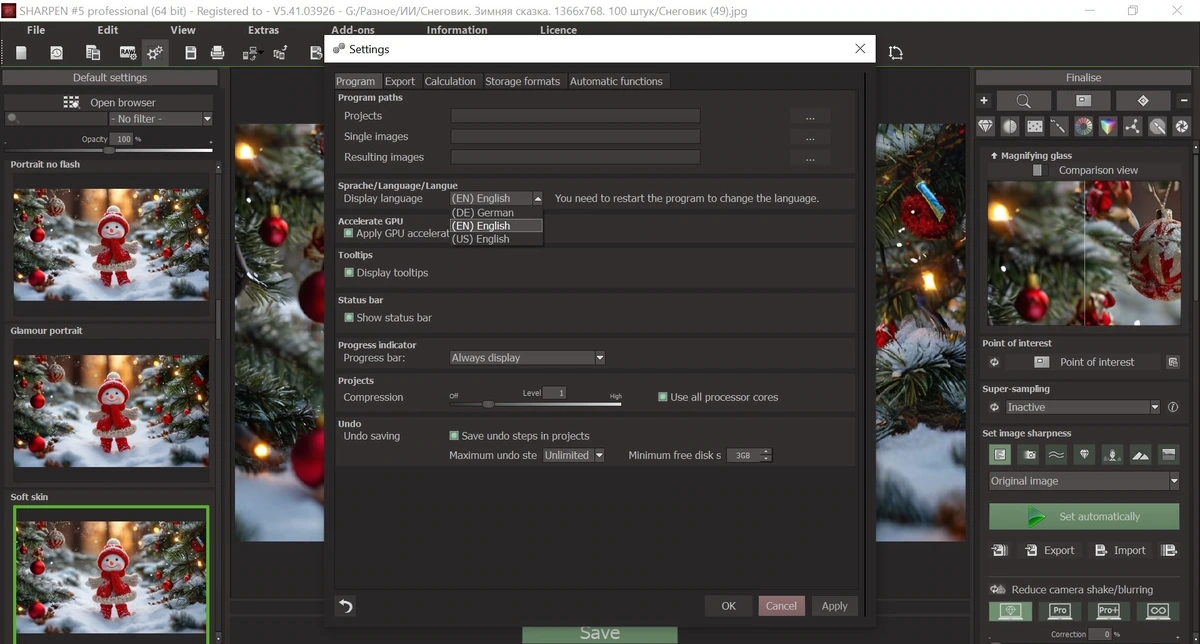Click the diamond icon in Finalise panel
This screenshot has height=644, width=1200.
pyautogui.click(x=986, y=126)
